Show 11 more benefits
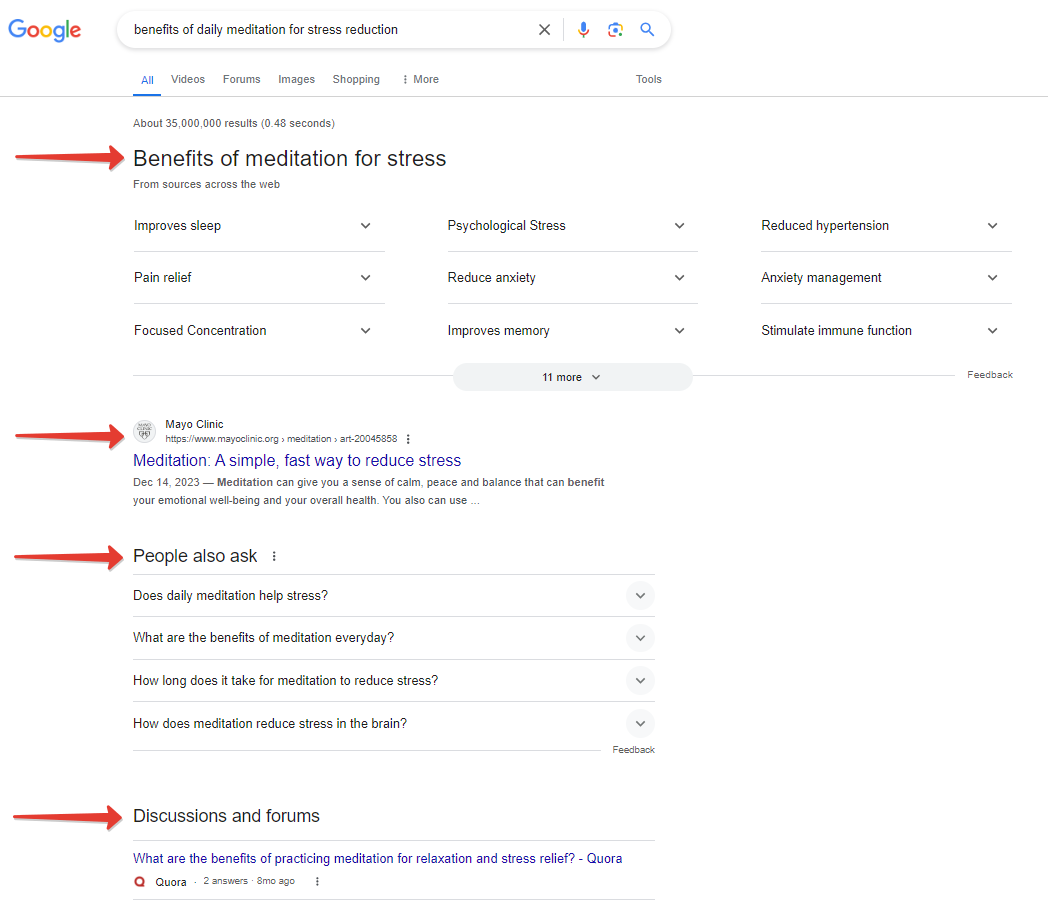The image size is (1048, 901). [x=572, y=377]
